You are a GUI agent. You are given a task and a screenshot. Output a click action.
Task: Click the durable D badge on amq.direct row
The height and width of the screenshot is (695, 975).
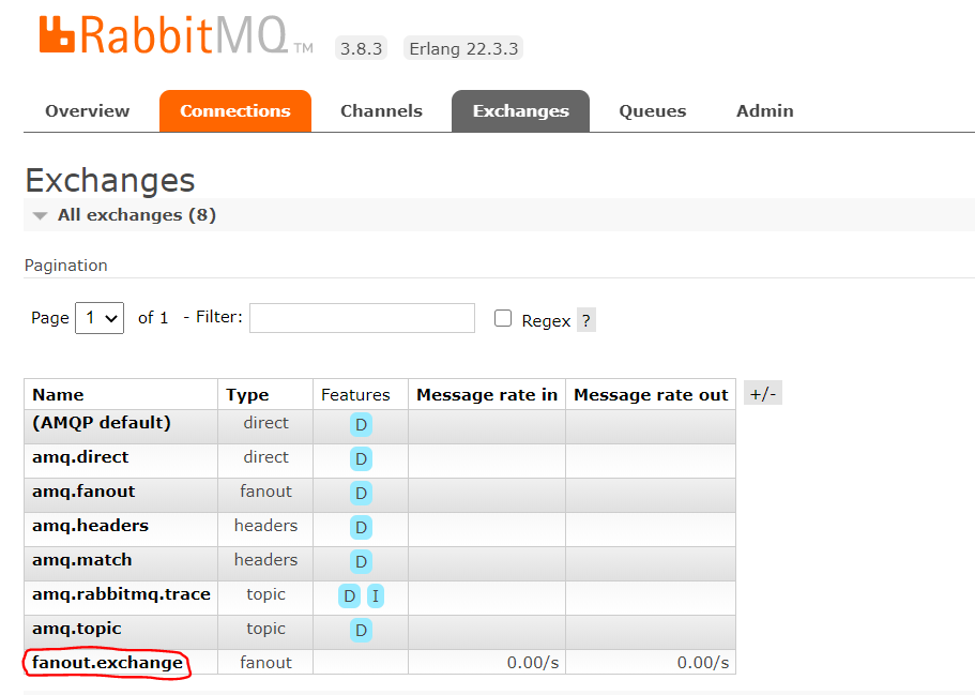point(360,459)
